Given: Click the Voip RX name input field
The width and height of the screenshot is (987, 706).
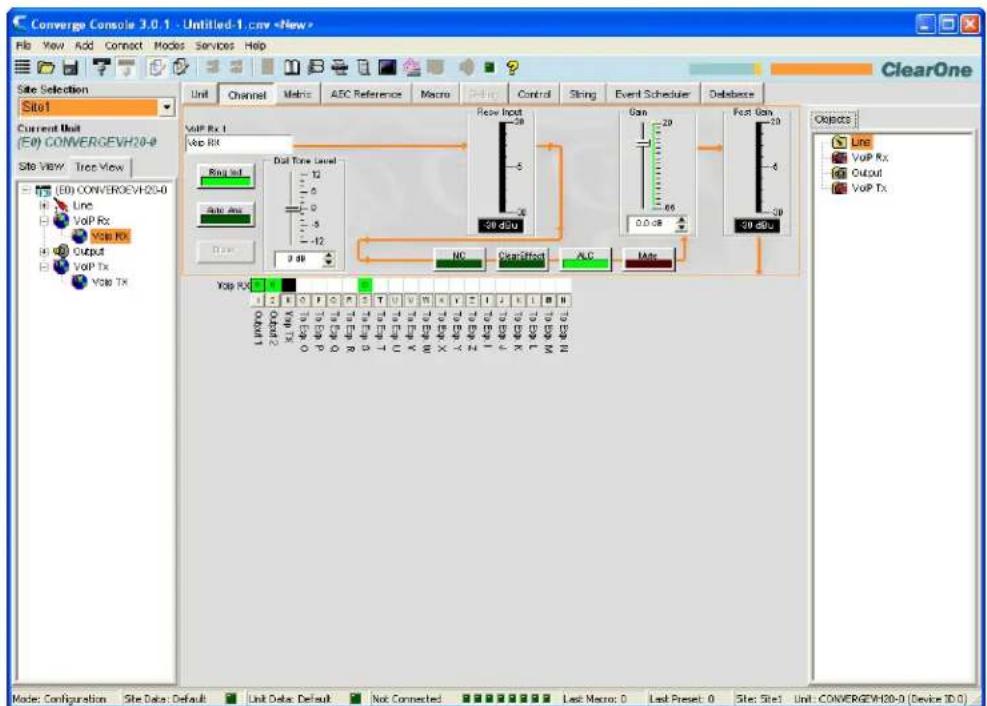Looking at the screenshot, I should click(239, 143).
